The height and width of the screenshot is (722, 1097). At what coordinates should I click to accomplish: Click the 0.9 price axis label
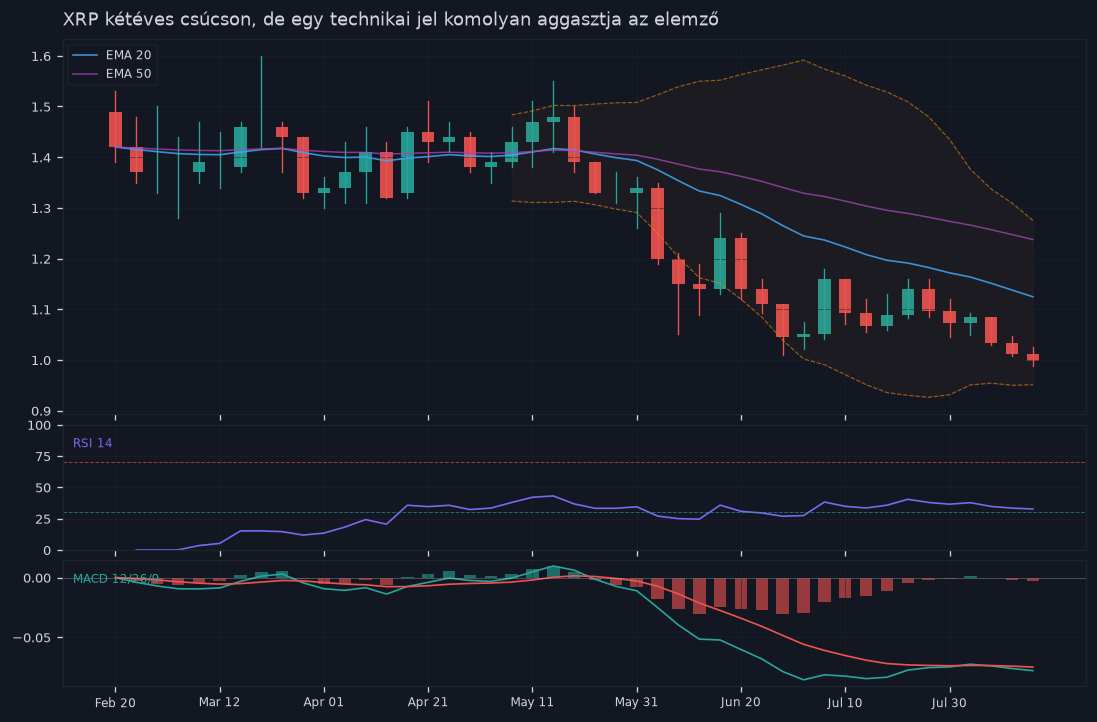41,411
